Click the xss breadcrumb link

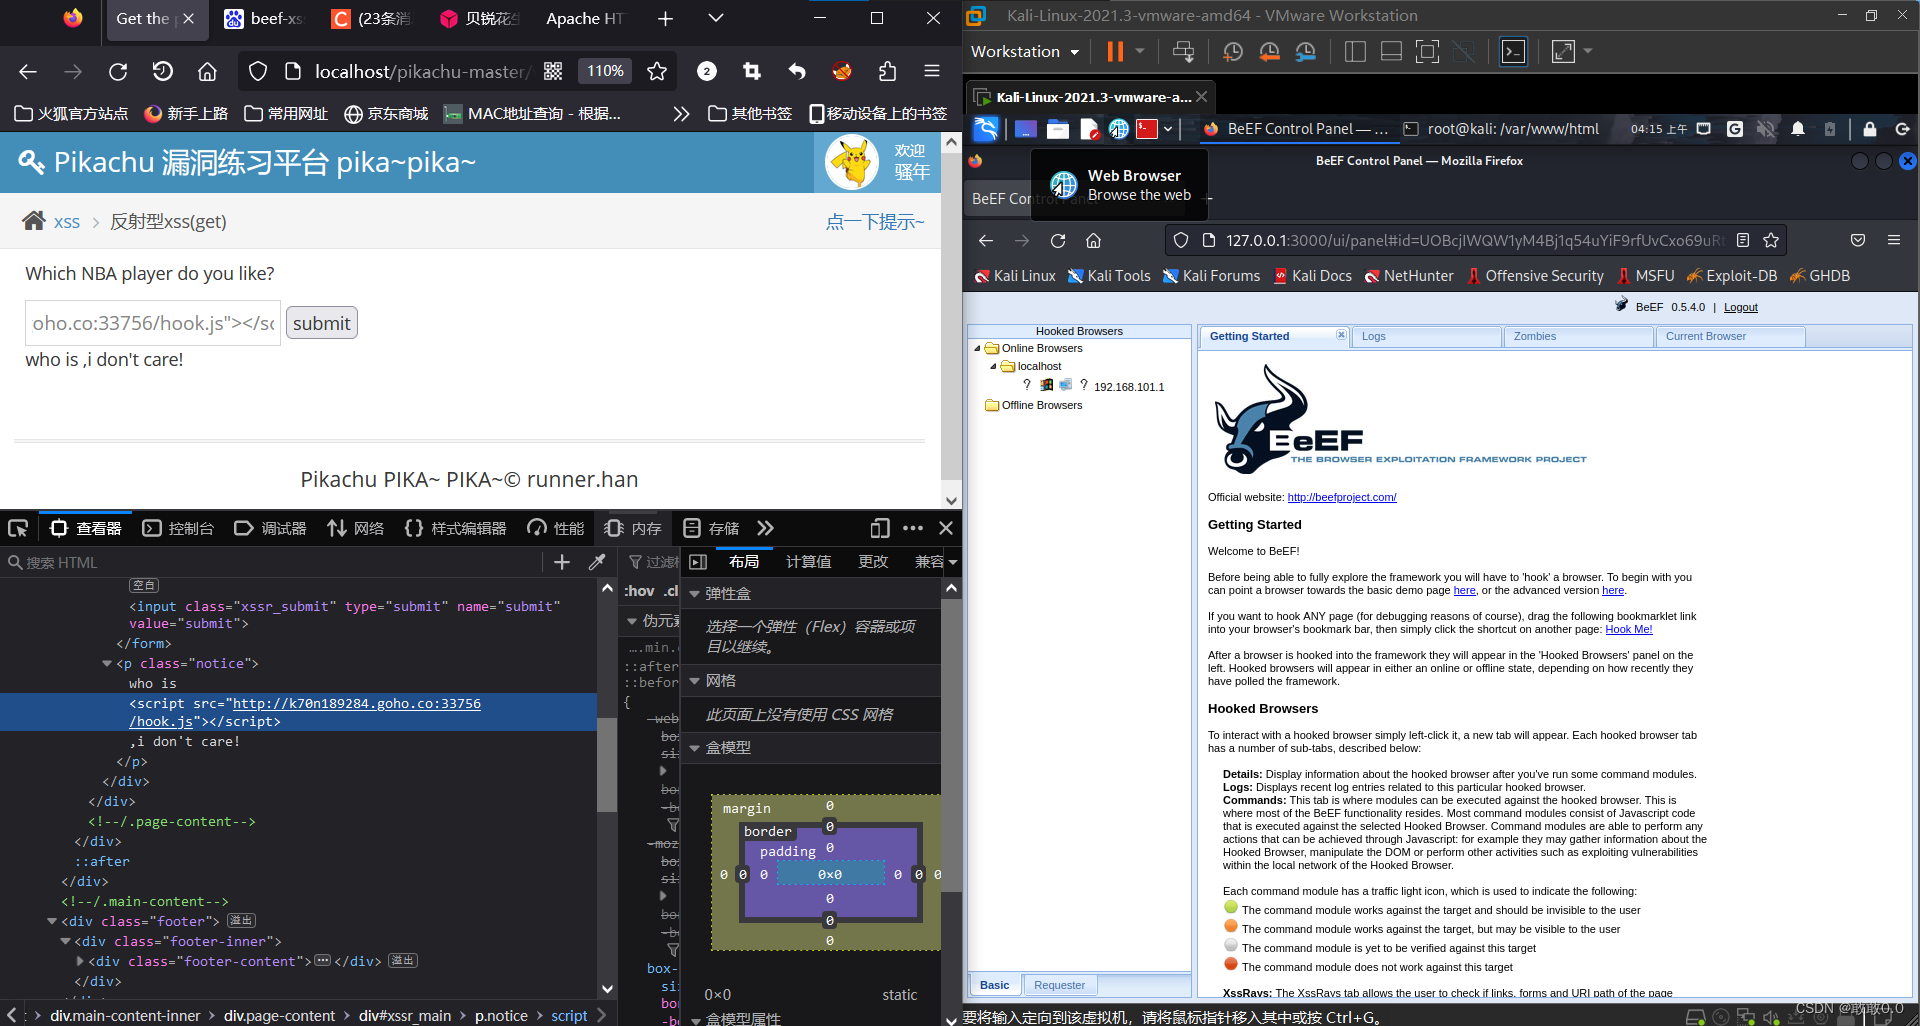66,222
